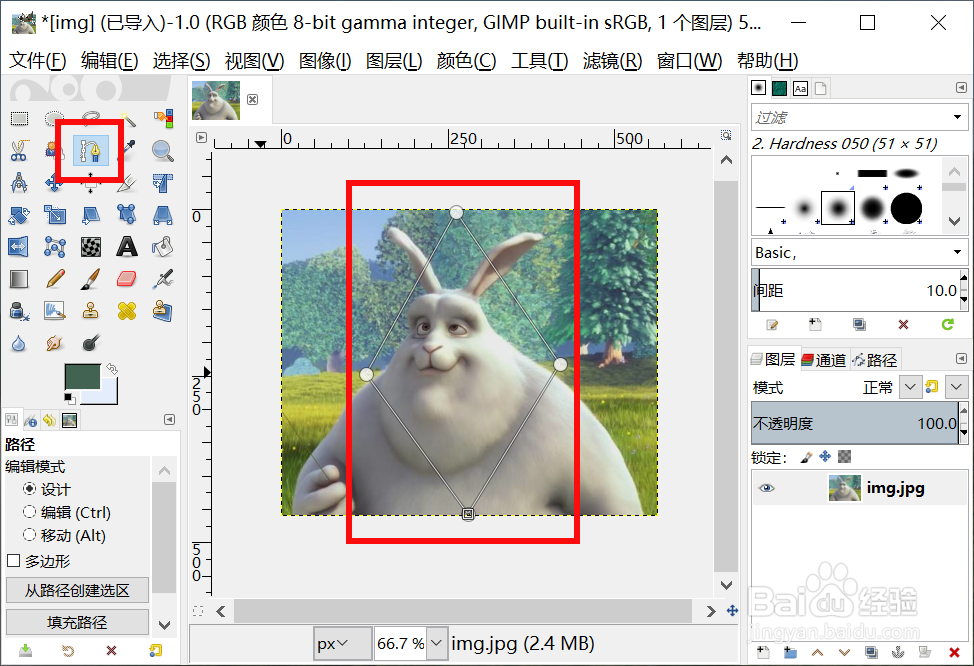974x666 pixels.
Task: Click the dark green foreground color swatch
Action: coord(82,377)
